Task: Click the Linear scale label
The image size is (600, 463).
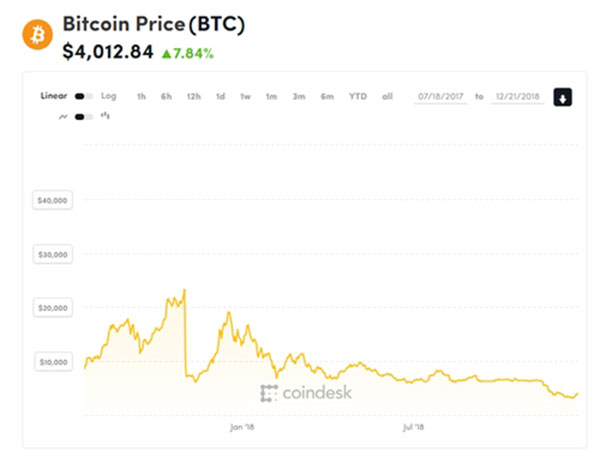Action: point(53,96)
